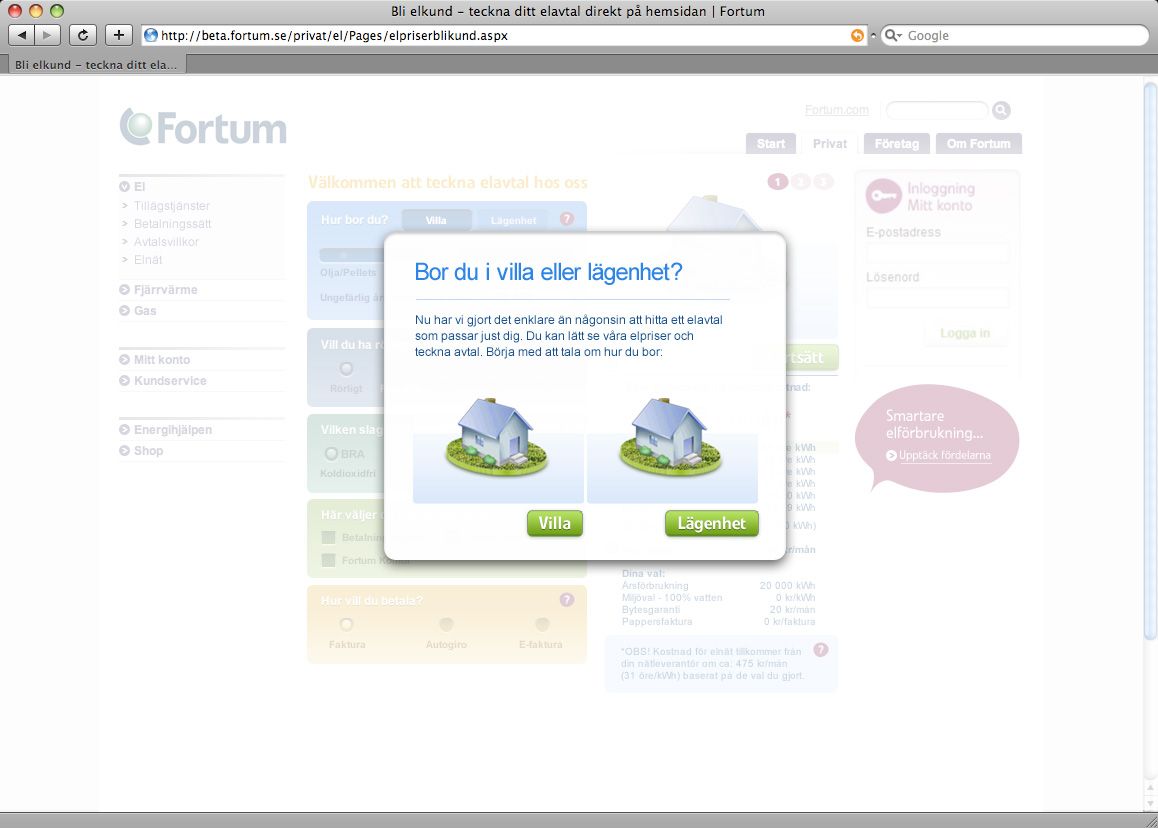Image resolution: width=1158 pixels, height=828 pixels.
Task: Select the Rörligt radio button
Action: (346, 369)
